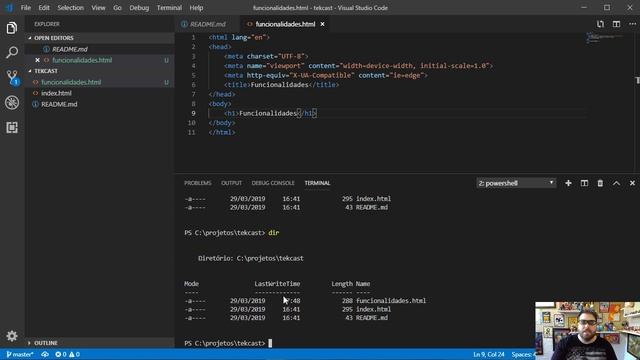
Task: Open errors and warnings count in status bar
Action: click(67, 354)
